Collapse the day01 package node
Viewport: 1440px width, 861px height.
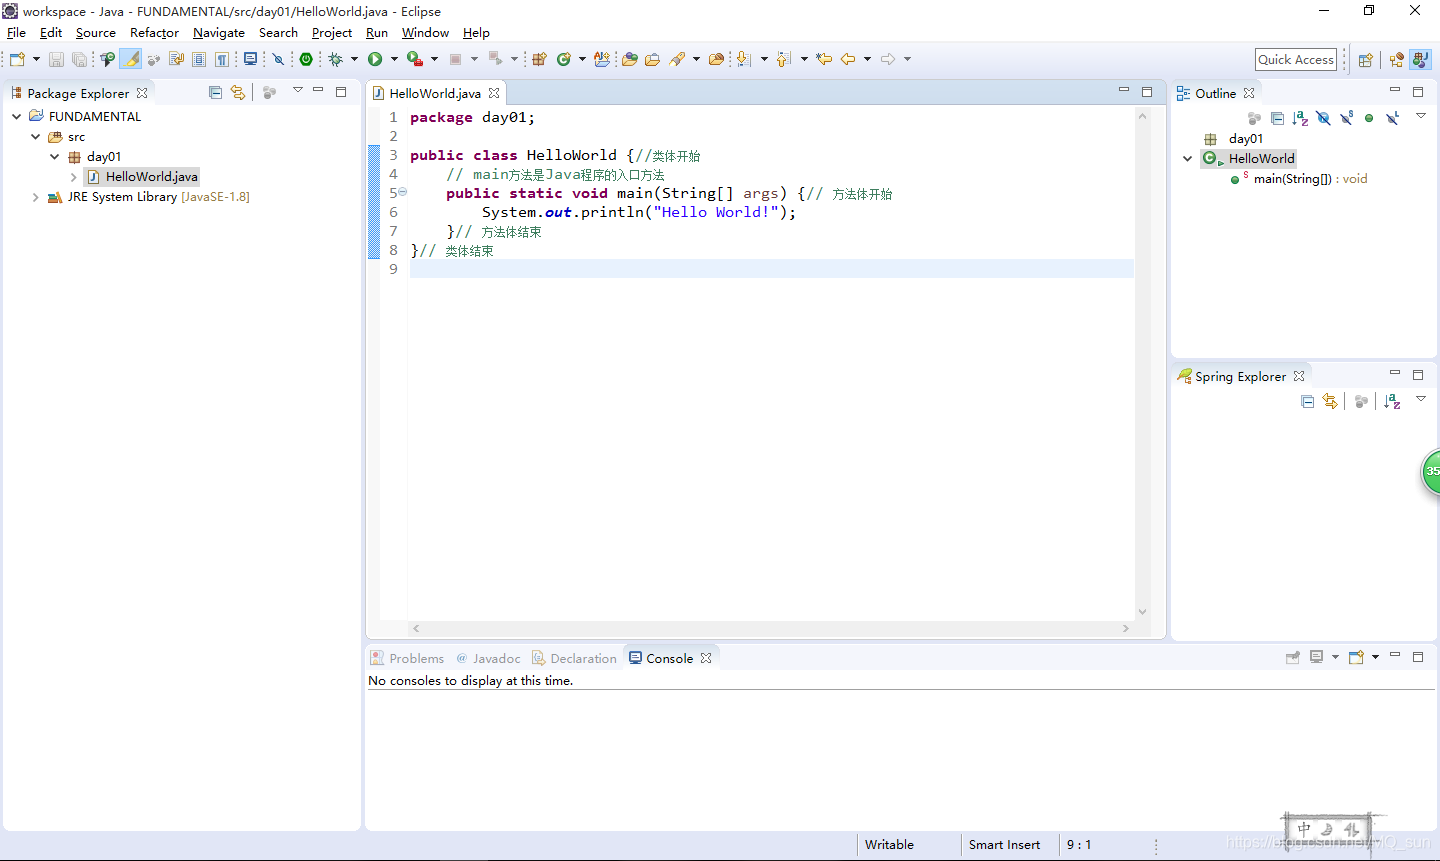coord(55,156)
